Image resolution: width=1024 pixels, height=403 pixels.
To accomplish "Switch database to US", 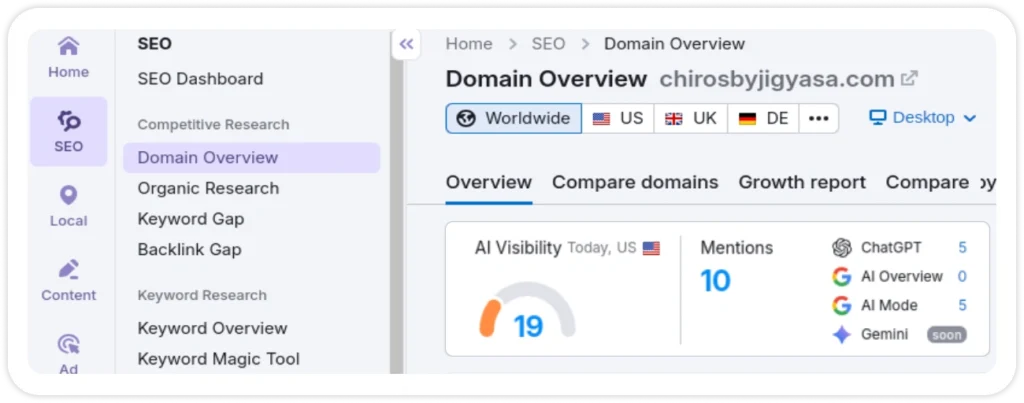I will pyautogui.click(x=618, y=118).
